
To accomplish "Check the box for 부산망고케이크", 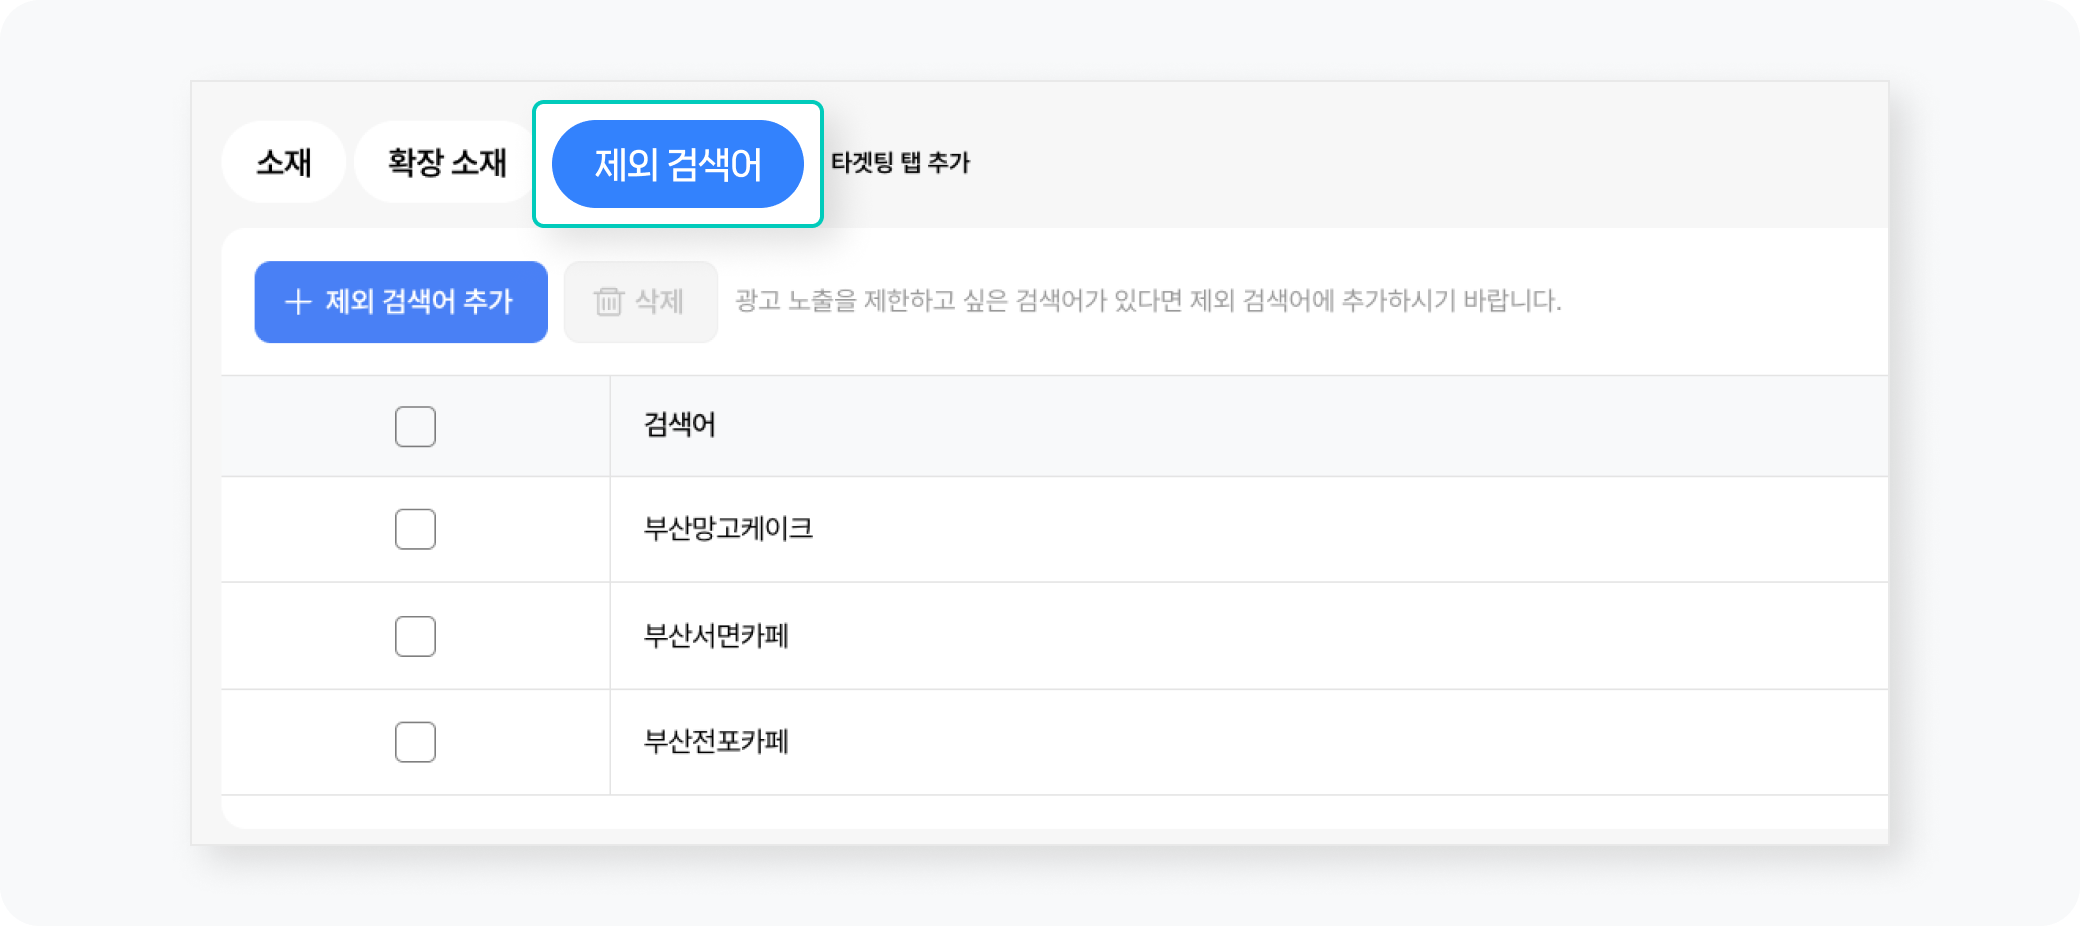I will 415,529.
